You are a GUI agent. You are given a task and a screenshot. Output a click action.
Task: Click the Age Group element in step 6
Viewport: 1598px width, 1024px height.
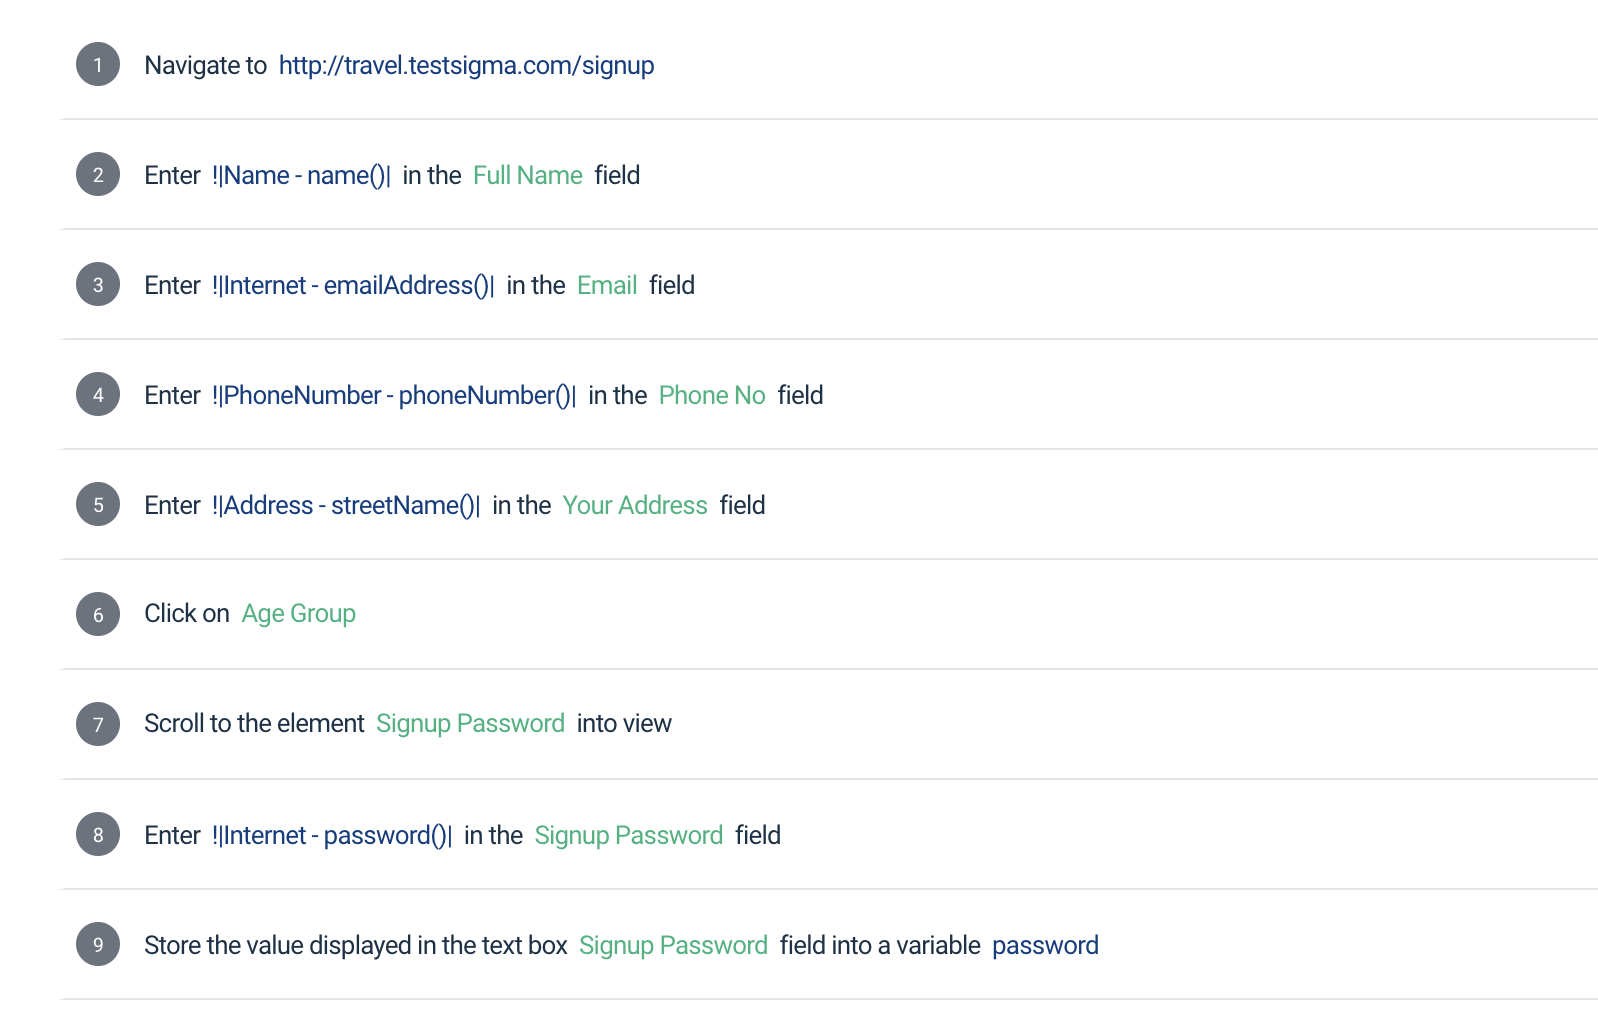[x=299, y=614]
